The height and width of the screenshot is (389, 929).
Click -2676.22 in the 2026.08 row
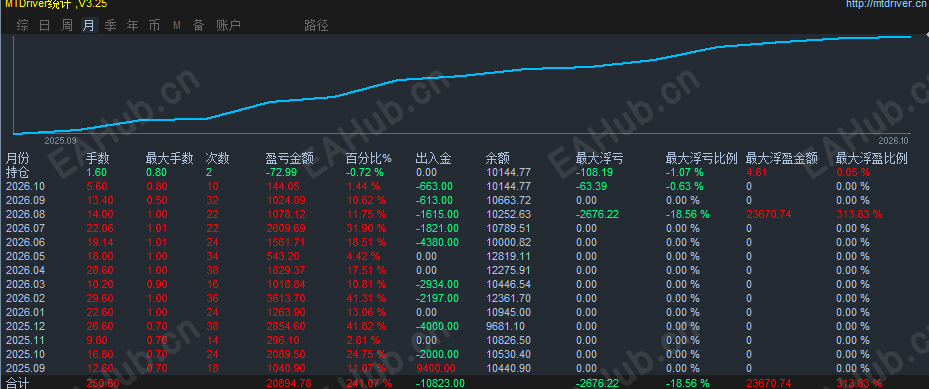click(x=598, y=214)
